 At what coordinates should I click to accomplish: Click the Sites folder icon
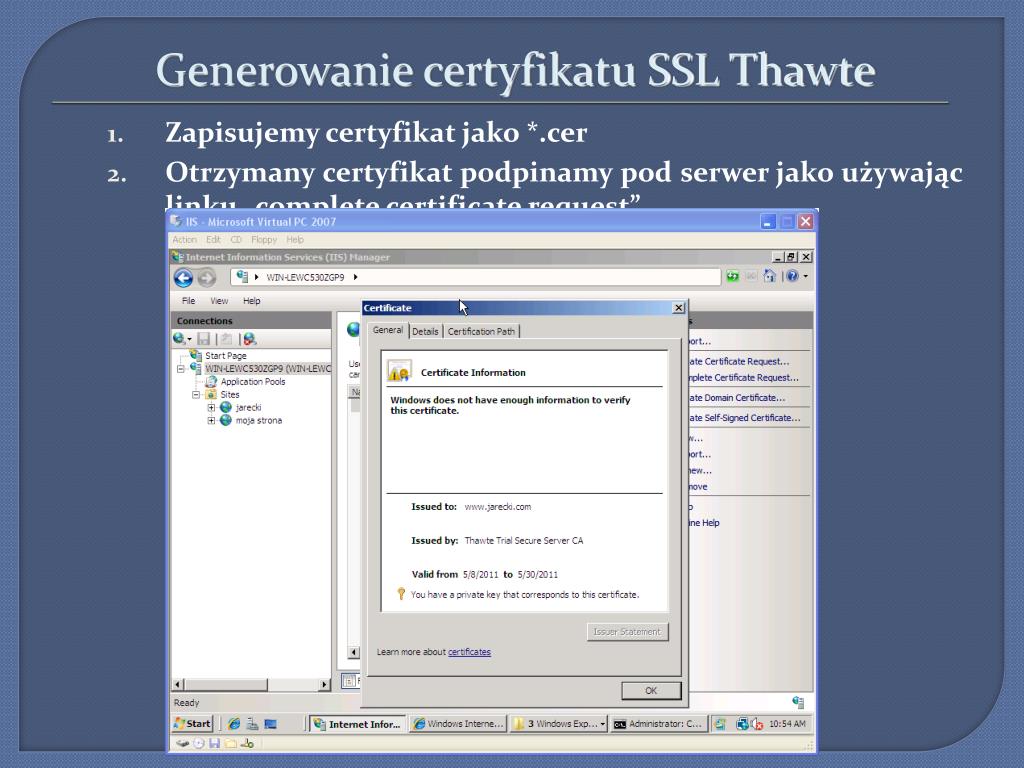coord(212,394)
